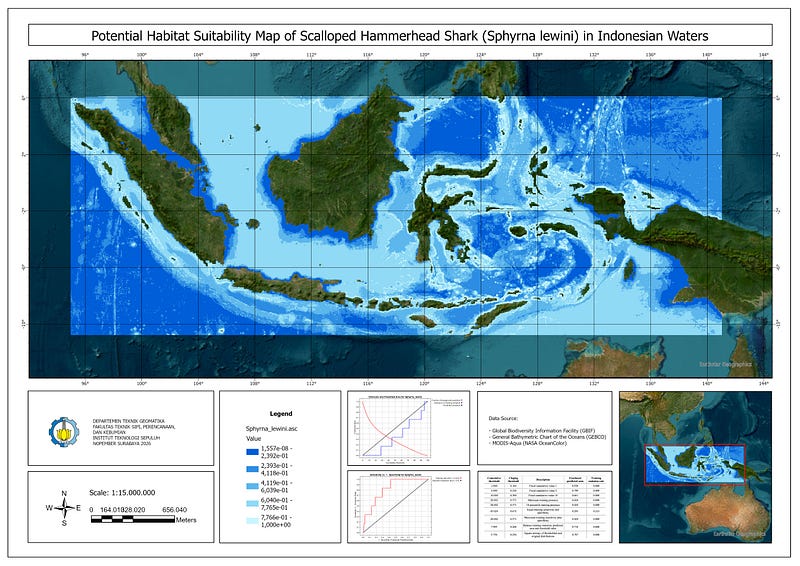The width and height of the screenshot is (800, 566).
Task: Click the 'Data Source:' heading
Action: point(503,419)
